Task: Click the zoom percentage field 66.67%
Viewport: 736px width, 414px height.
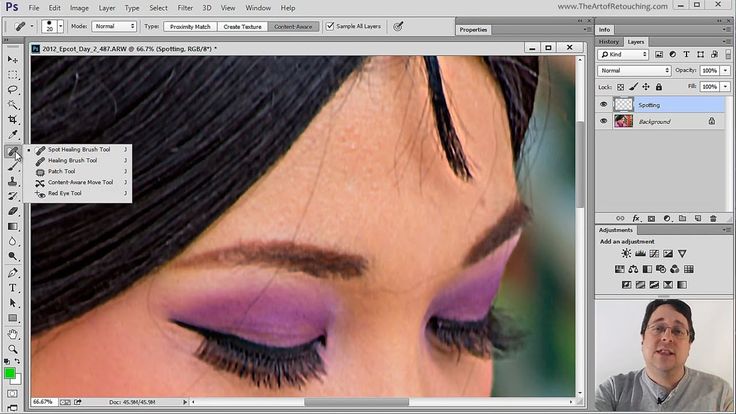Action: pos(43,402)
